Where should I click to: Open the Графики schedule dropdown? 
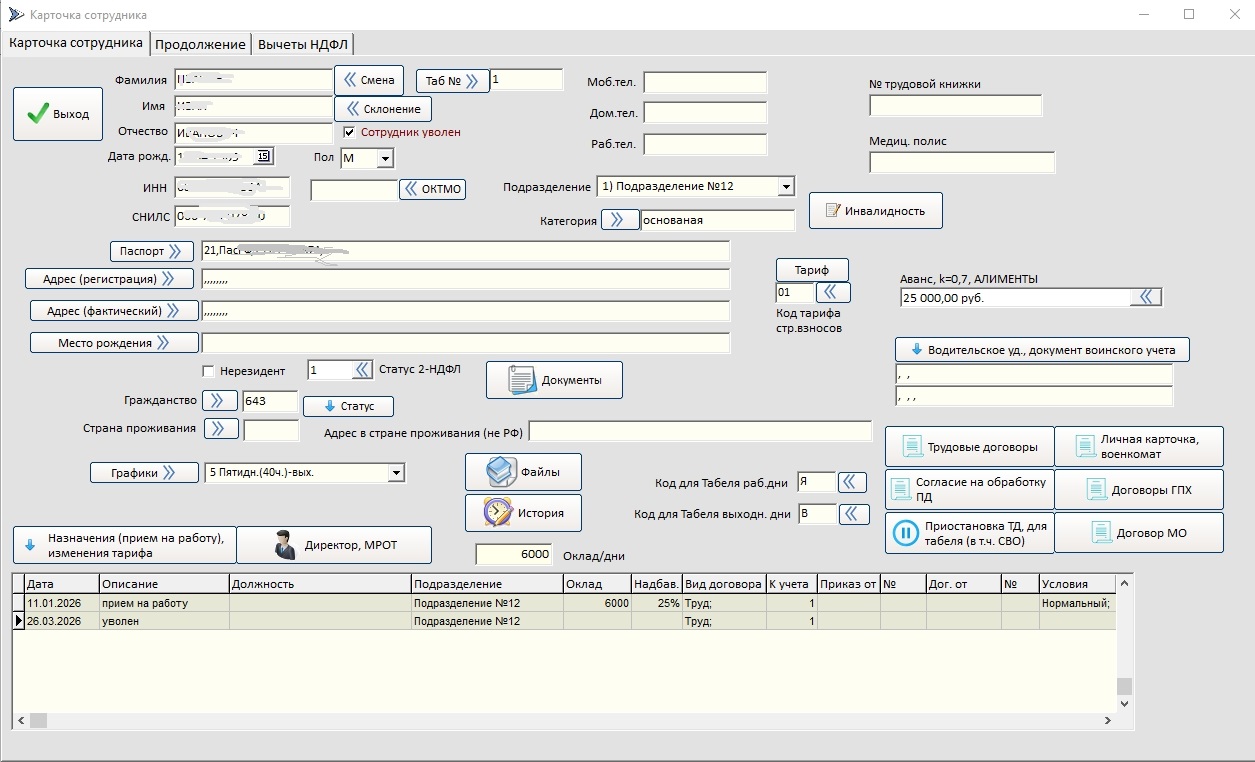(397, 472)
